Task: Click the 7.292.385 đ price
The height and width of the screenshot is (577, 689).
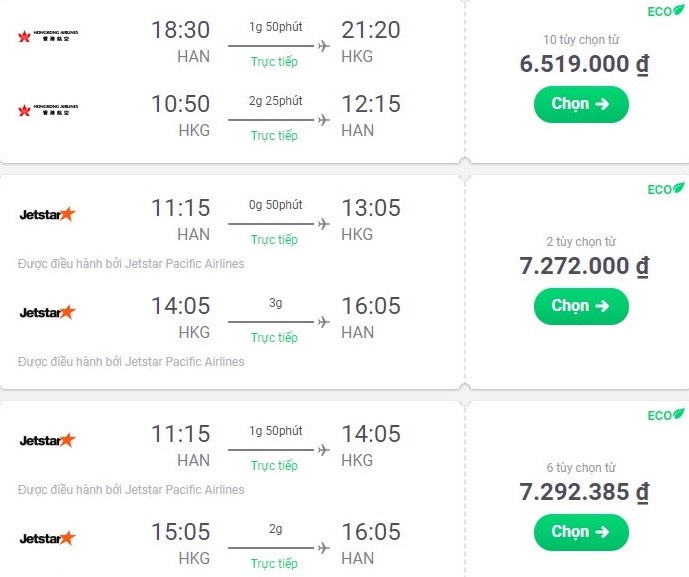Action: click(x=584, y=492)
